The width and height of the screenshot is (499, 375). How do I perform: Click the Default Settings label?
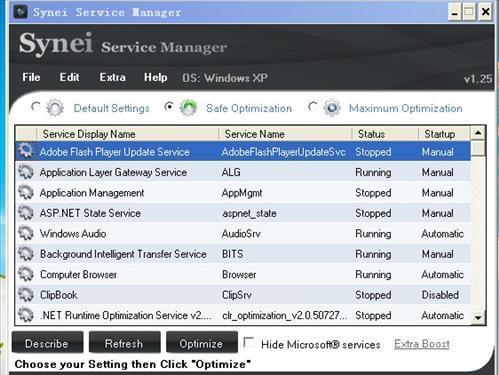coord(112,108)
